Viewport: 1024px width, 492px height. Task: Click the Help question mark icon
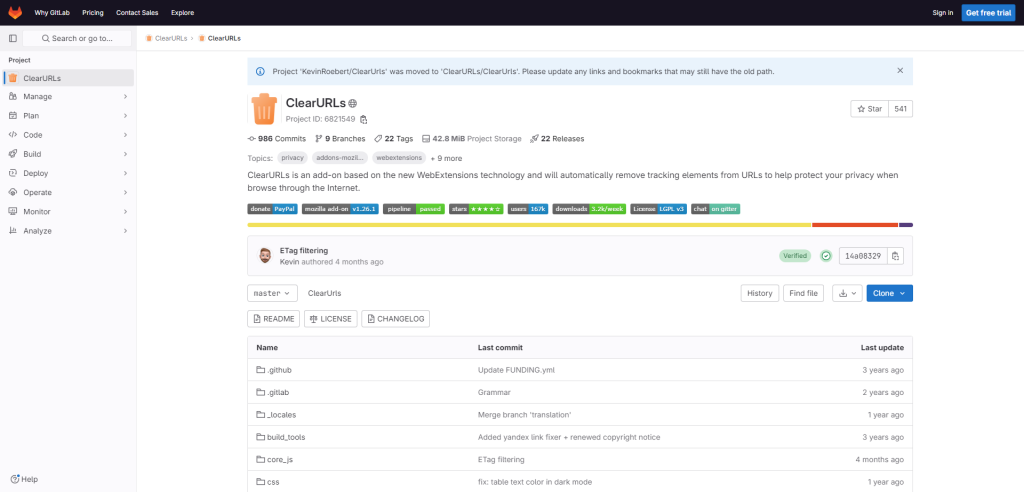coord(15,479)
